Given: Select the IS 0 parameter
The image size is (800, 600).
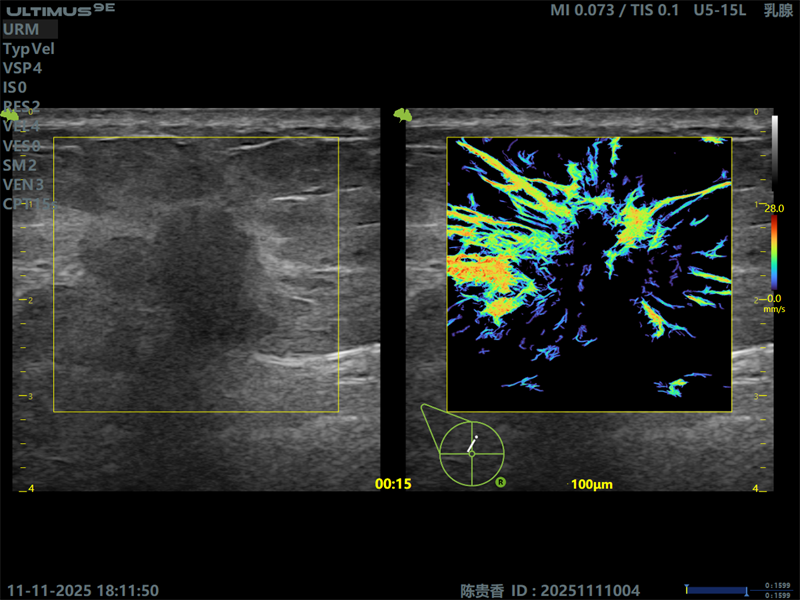Looking at the screenshot, I should [15, 88].
